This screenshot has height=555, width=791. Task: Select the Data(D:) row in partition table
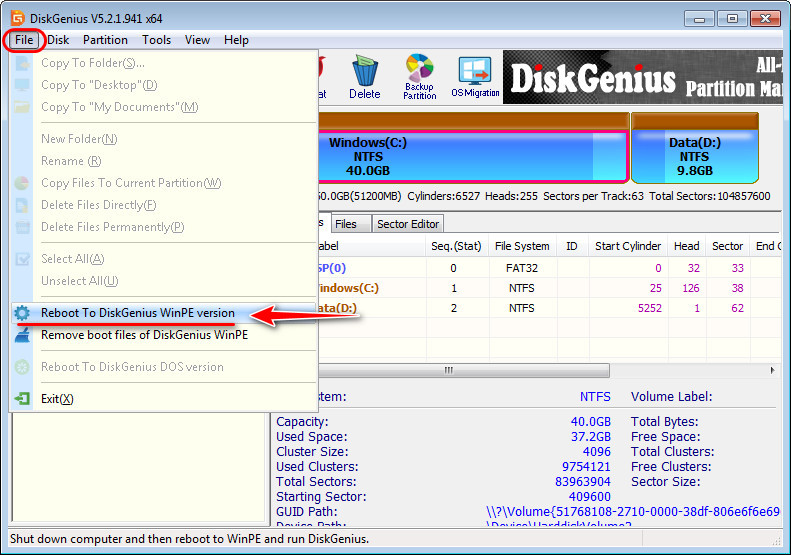coord(549,308)
